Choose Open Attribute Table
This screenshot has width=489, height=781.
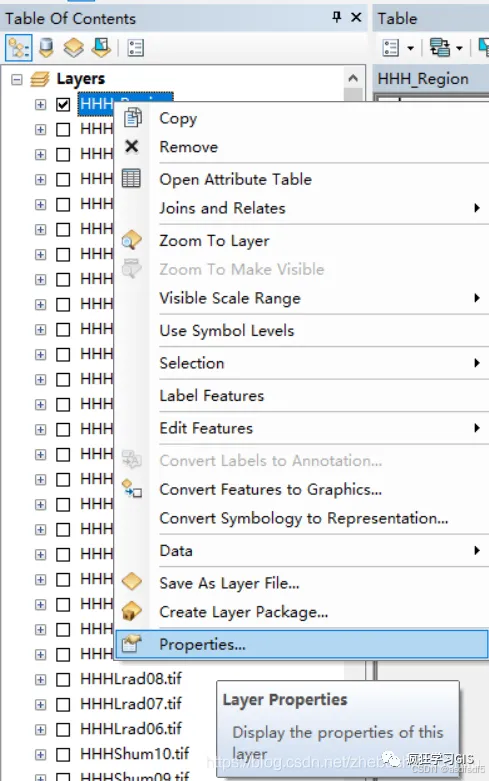click(x=301, y=179)
